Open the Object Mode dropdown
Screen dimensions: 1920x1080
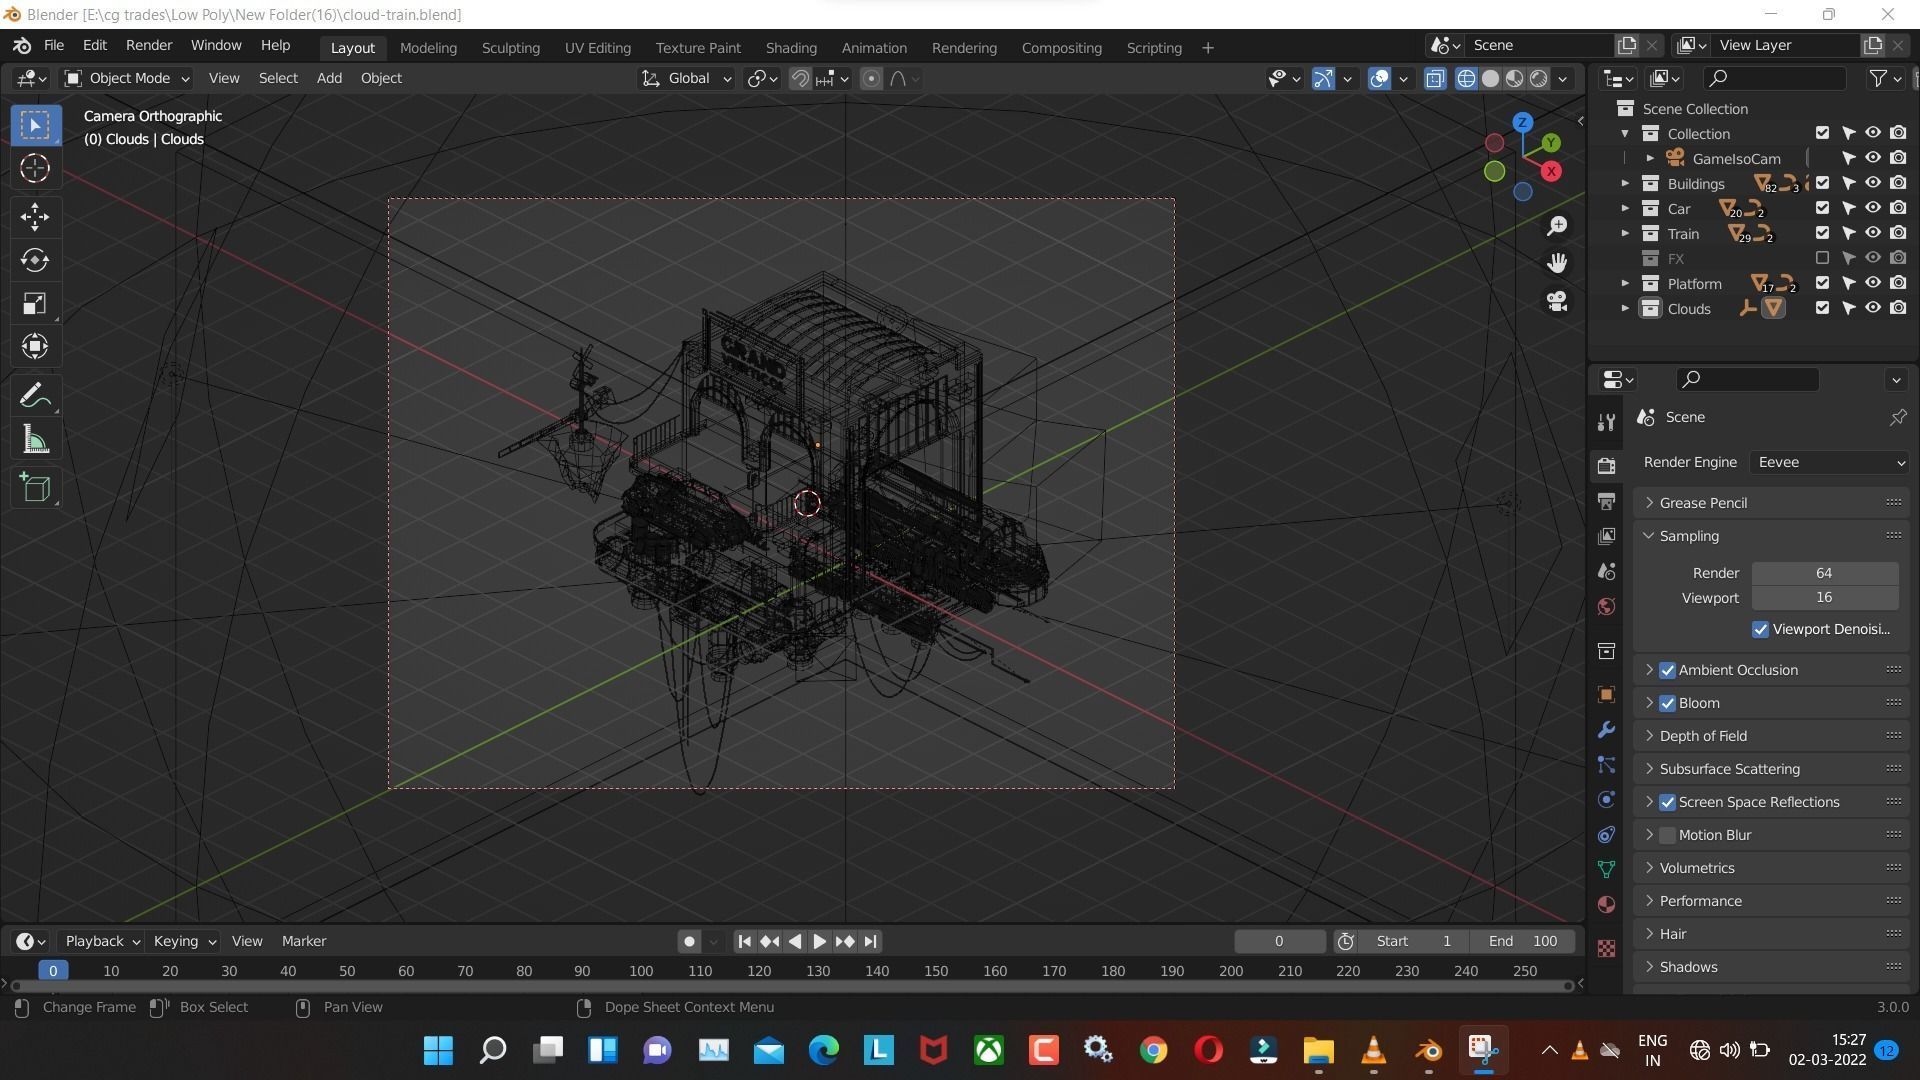point(126,78)
